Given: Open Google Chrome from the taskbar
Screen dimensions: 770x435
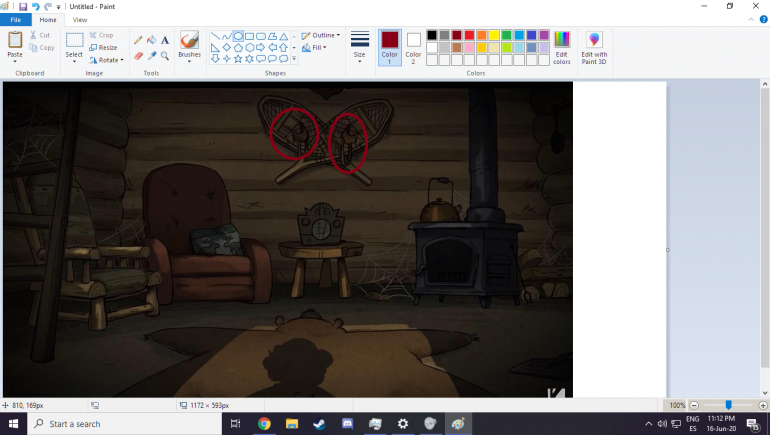Looking at the screenshot, I should [264, 424].
